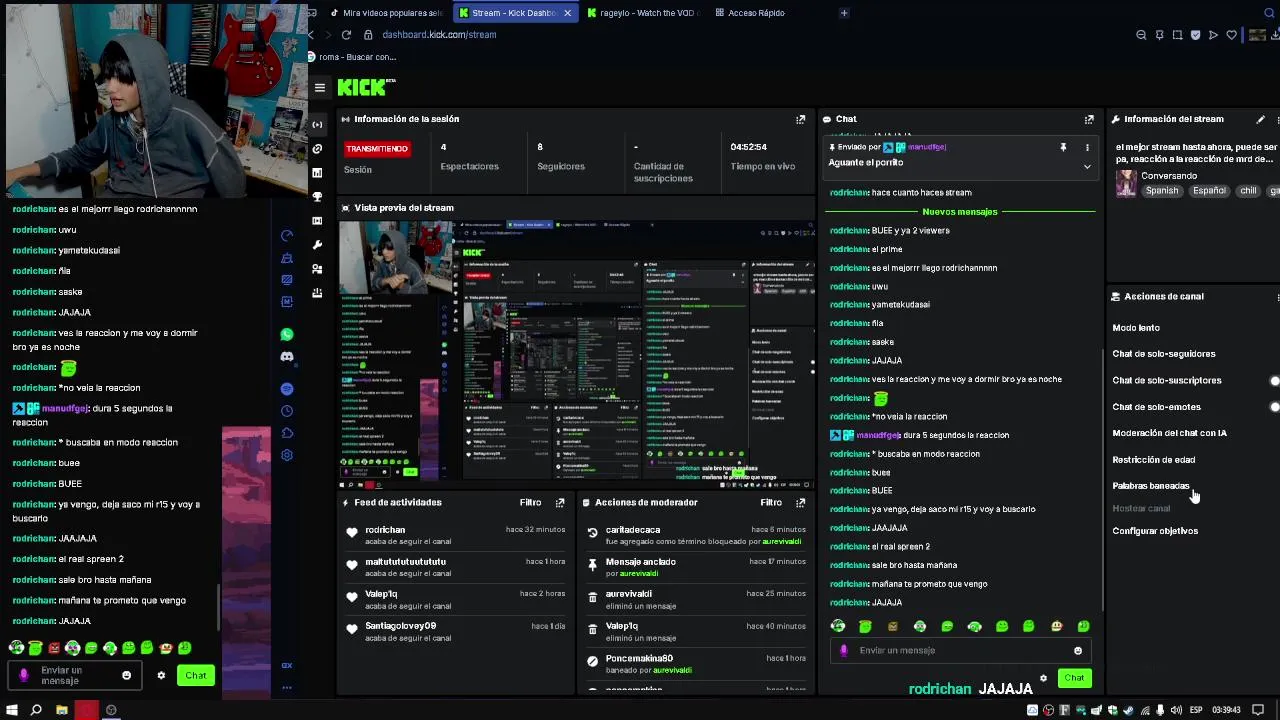1280x720 pixels.
Task: Open Moderación del chat con IA option
Action: (x=1169, y=433)
